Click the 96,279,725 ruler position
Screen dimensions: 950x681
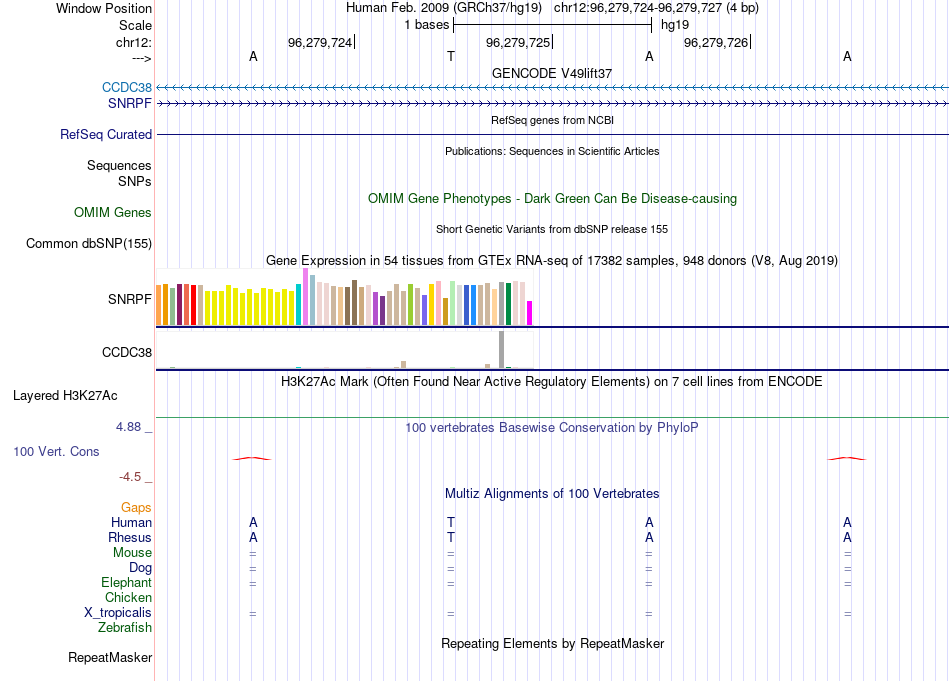[x=518, y=42]
